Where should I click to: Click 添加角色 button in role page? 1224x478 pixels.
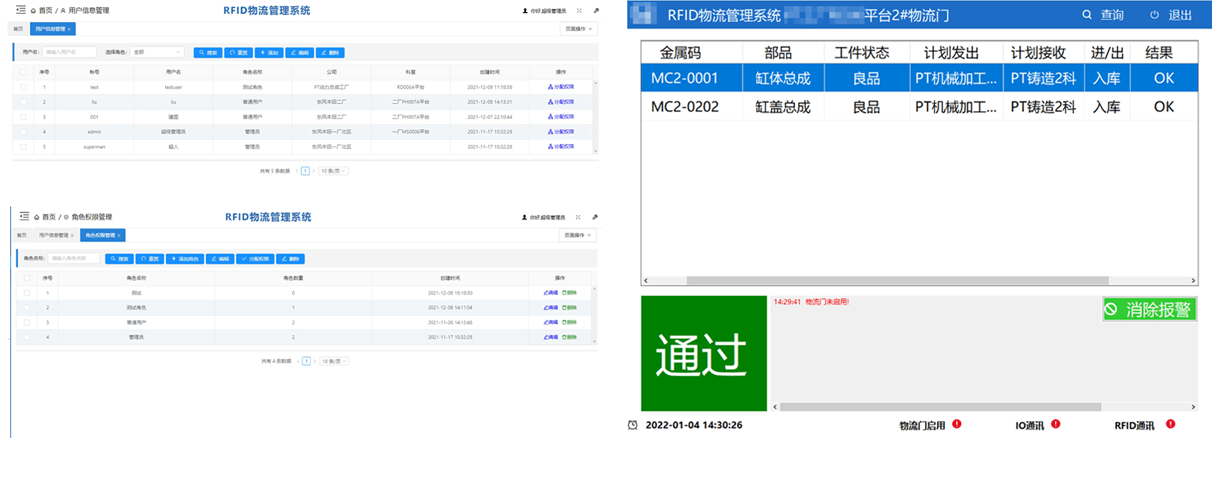click(185, 258)
